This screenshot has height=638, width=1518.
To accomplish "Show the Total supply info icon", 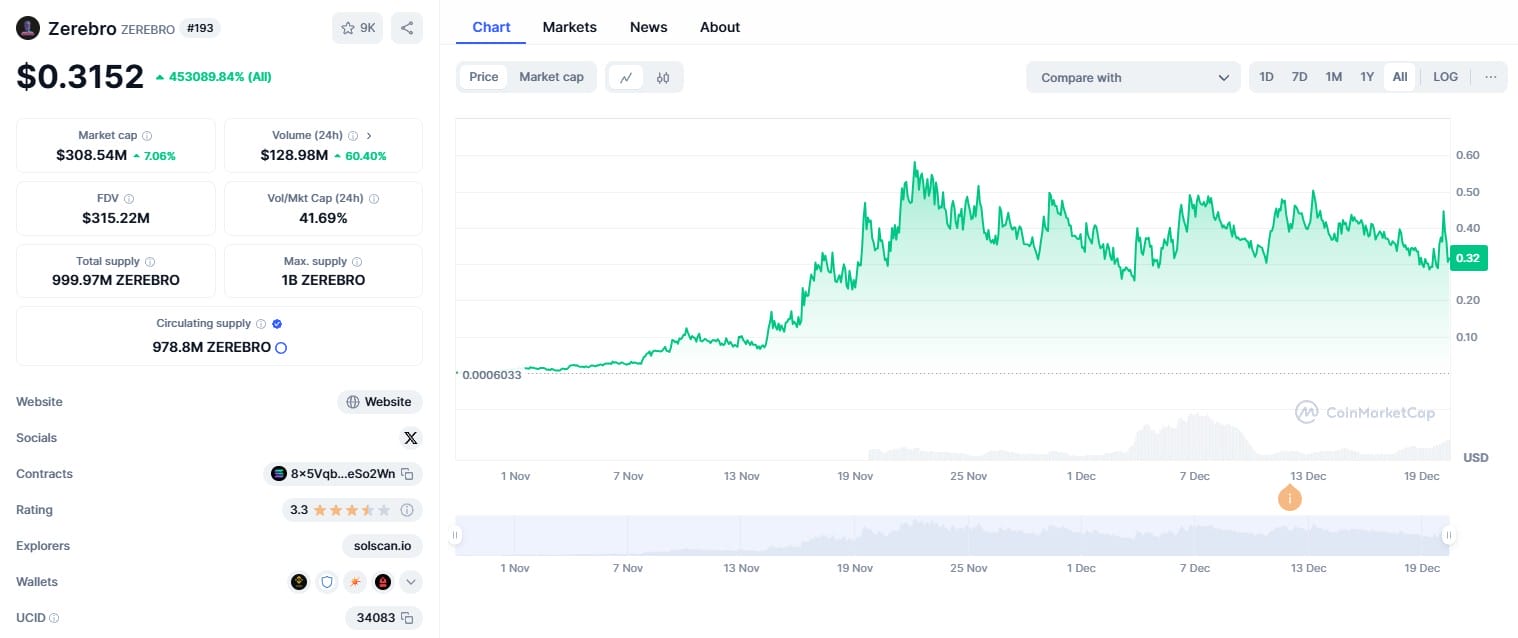I will [150, 262].
